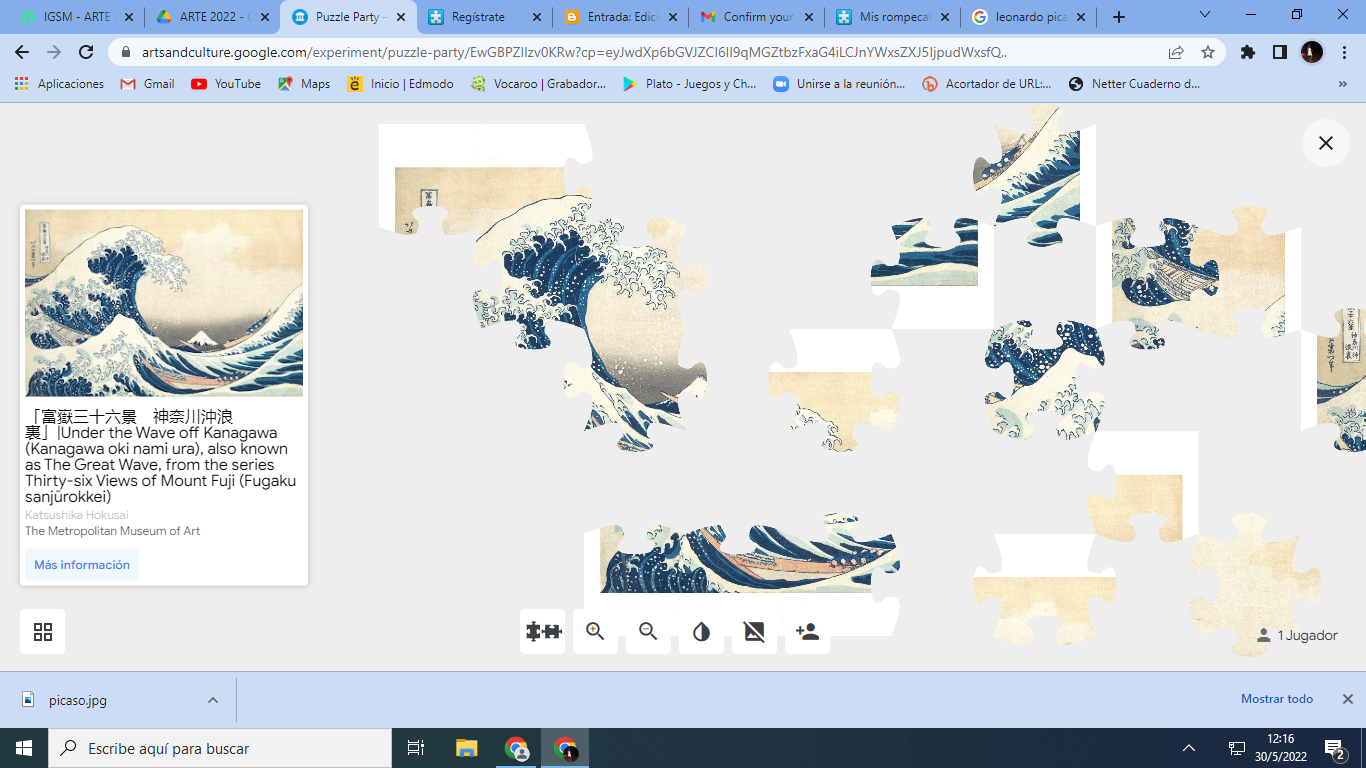The width and height of the screenshot is (1366, 768).
Task: Open the Aplicaciones bookmark
Action: pyautogui.click(x=59, y=84)
